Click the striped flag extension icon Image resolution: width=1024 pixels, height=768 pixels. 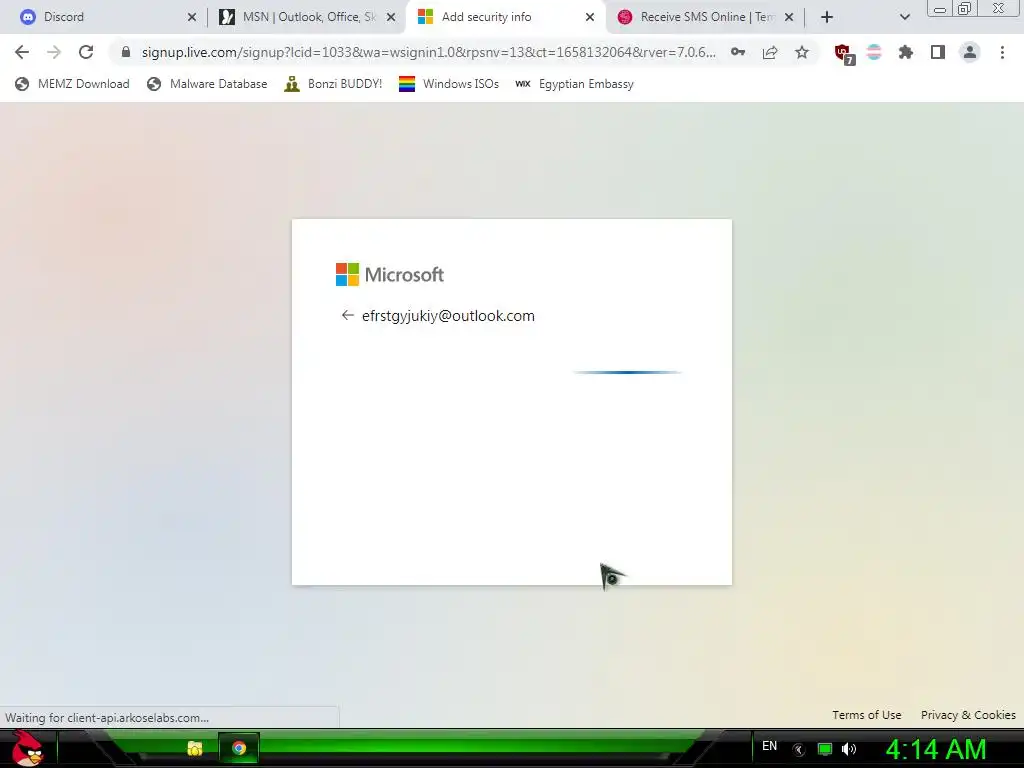click(x=874, y=52)
